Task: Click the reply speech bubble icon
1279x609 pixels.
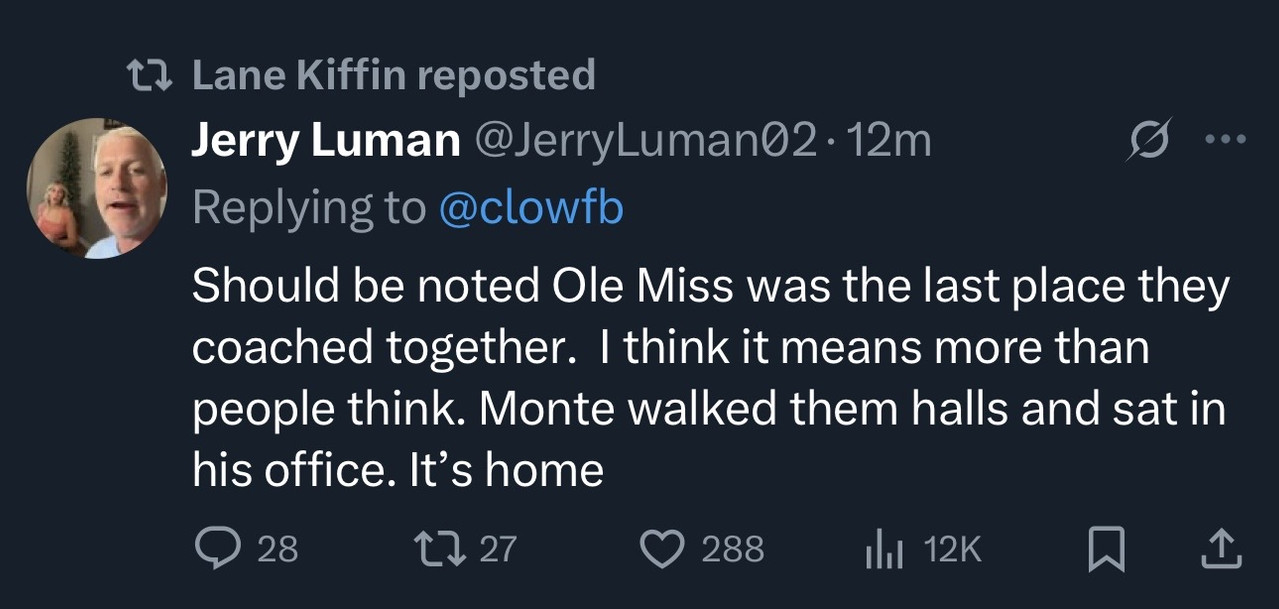Action: point(217,548)
